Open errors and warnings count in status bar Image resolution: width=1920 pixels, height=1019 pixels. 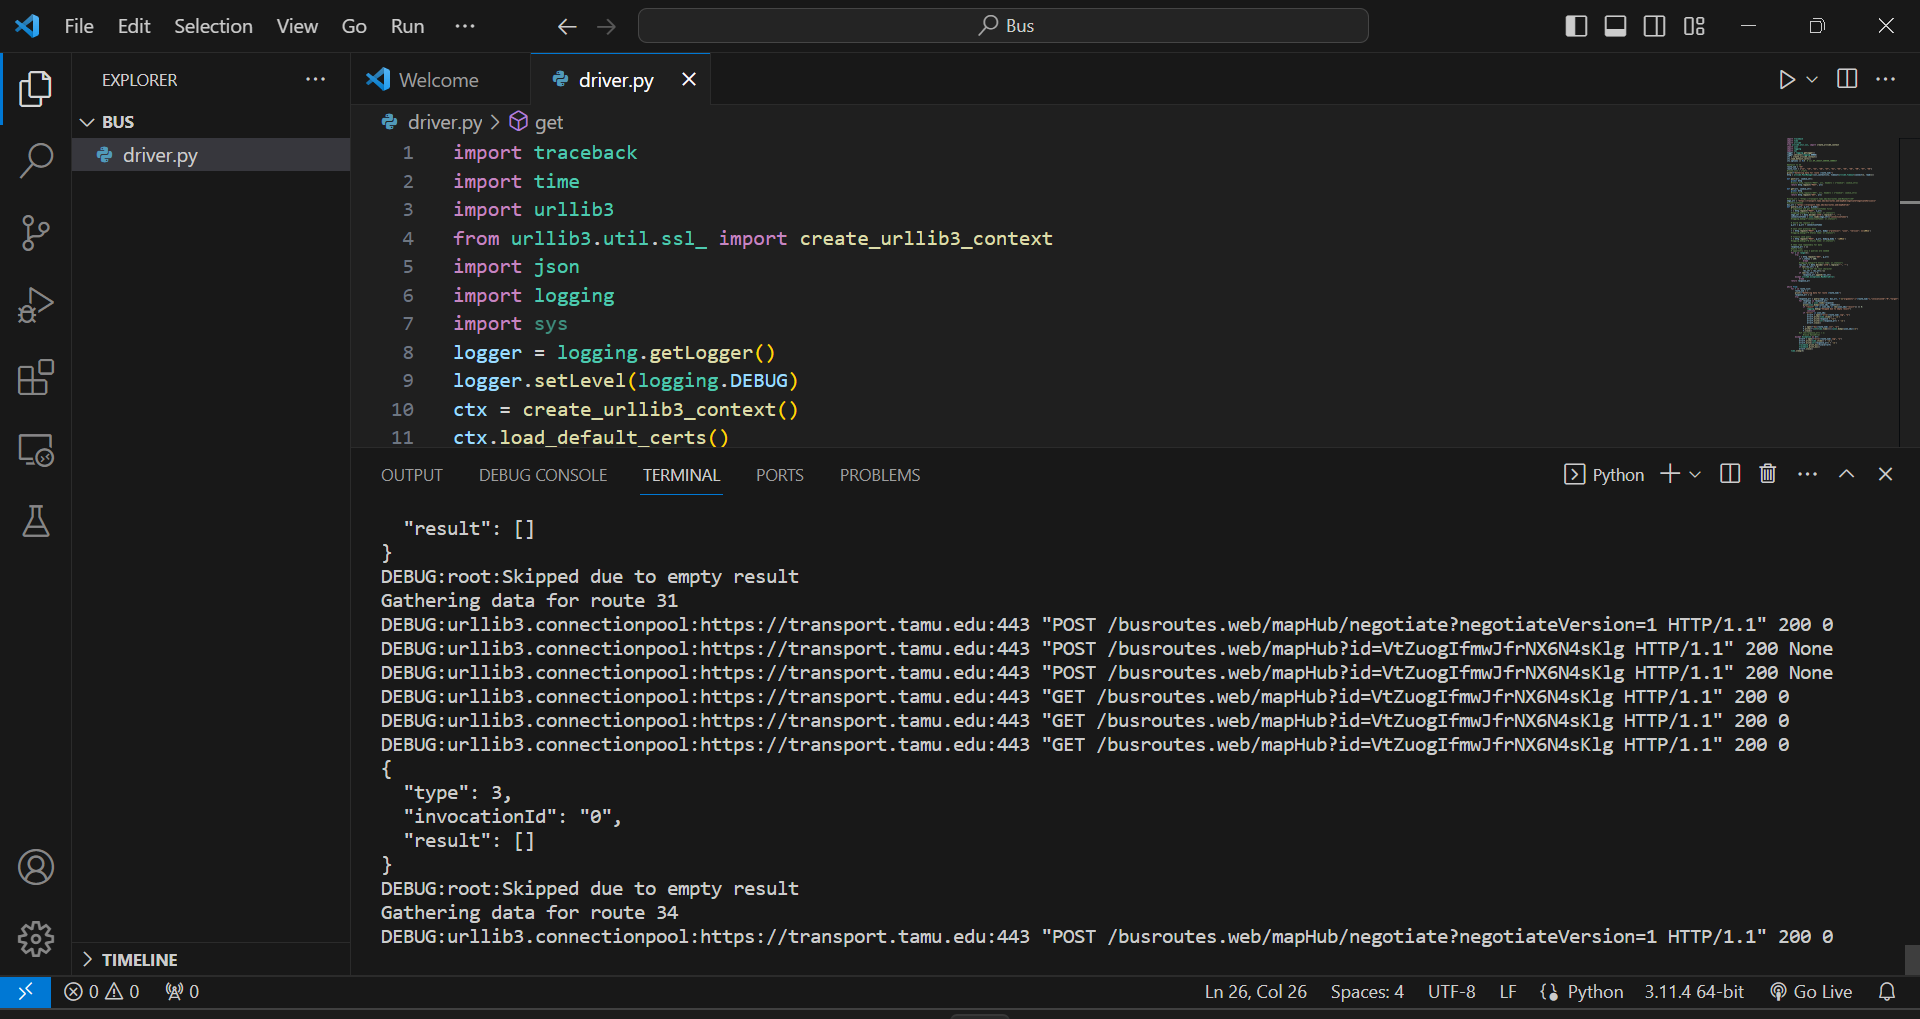pyautogui.click(x=102, y=991)
